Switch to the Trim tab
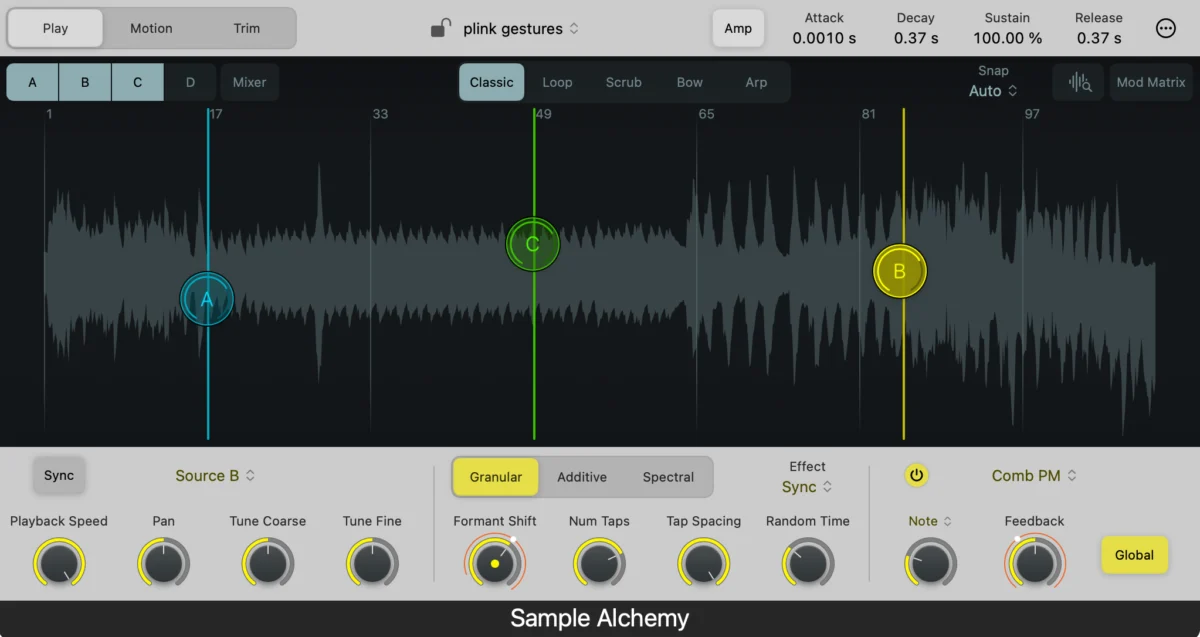The image size is (1200, 637). [x=247, y=28]
